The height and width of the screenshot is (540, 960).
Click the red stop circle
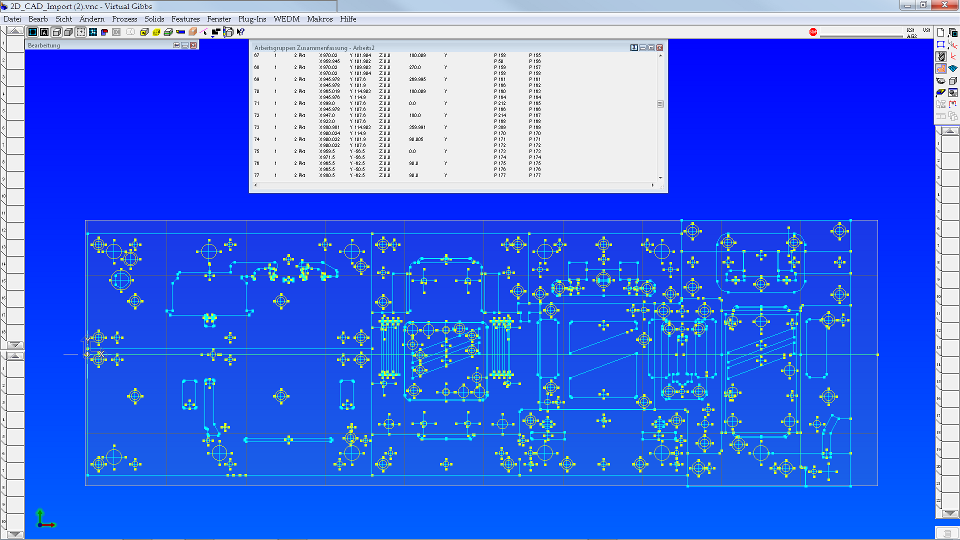coord(813,32)
